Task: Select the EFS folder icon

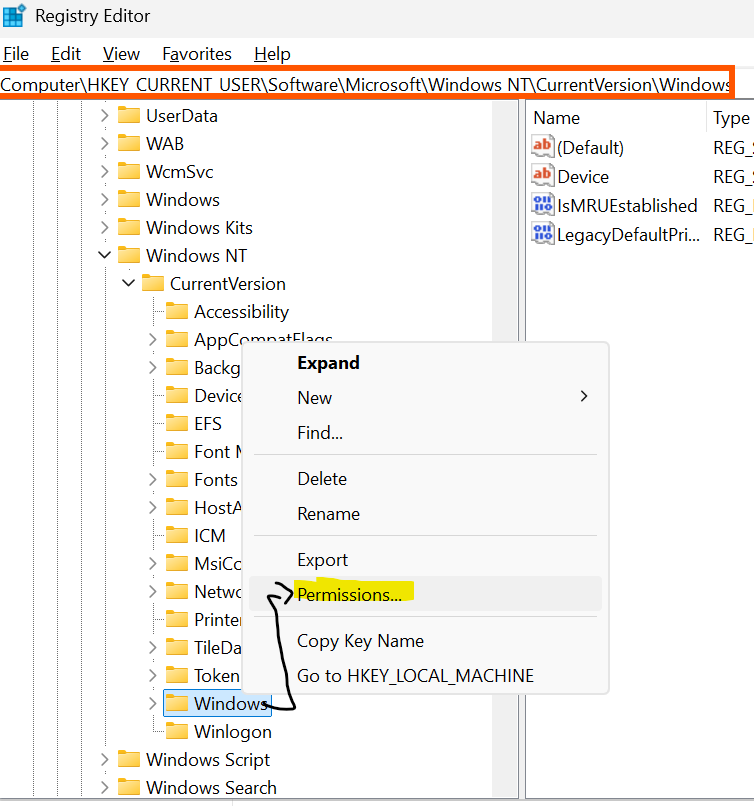Action: tap(177, 424)
